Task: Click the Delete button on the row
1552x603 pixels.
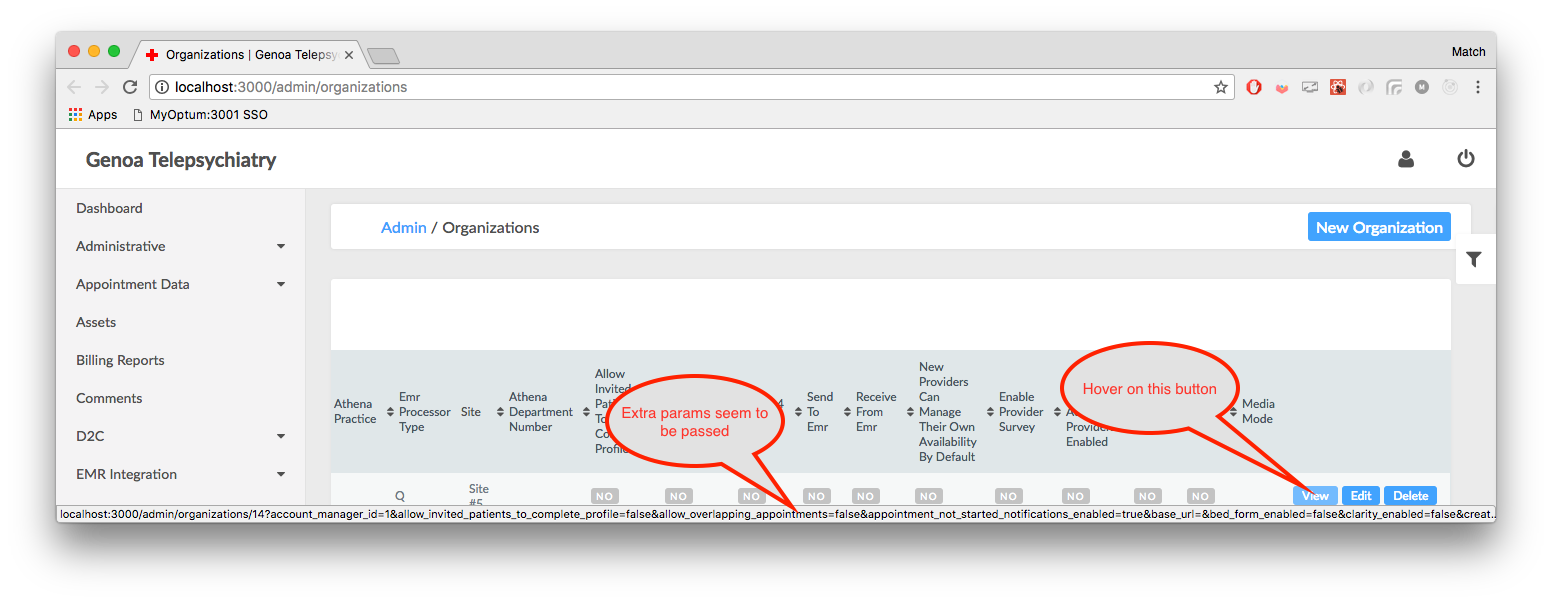Action: [1410, 495]
